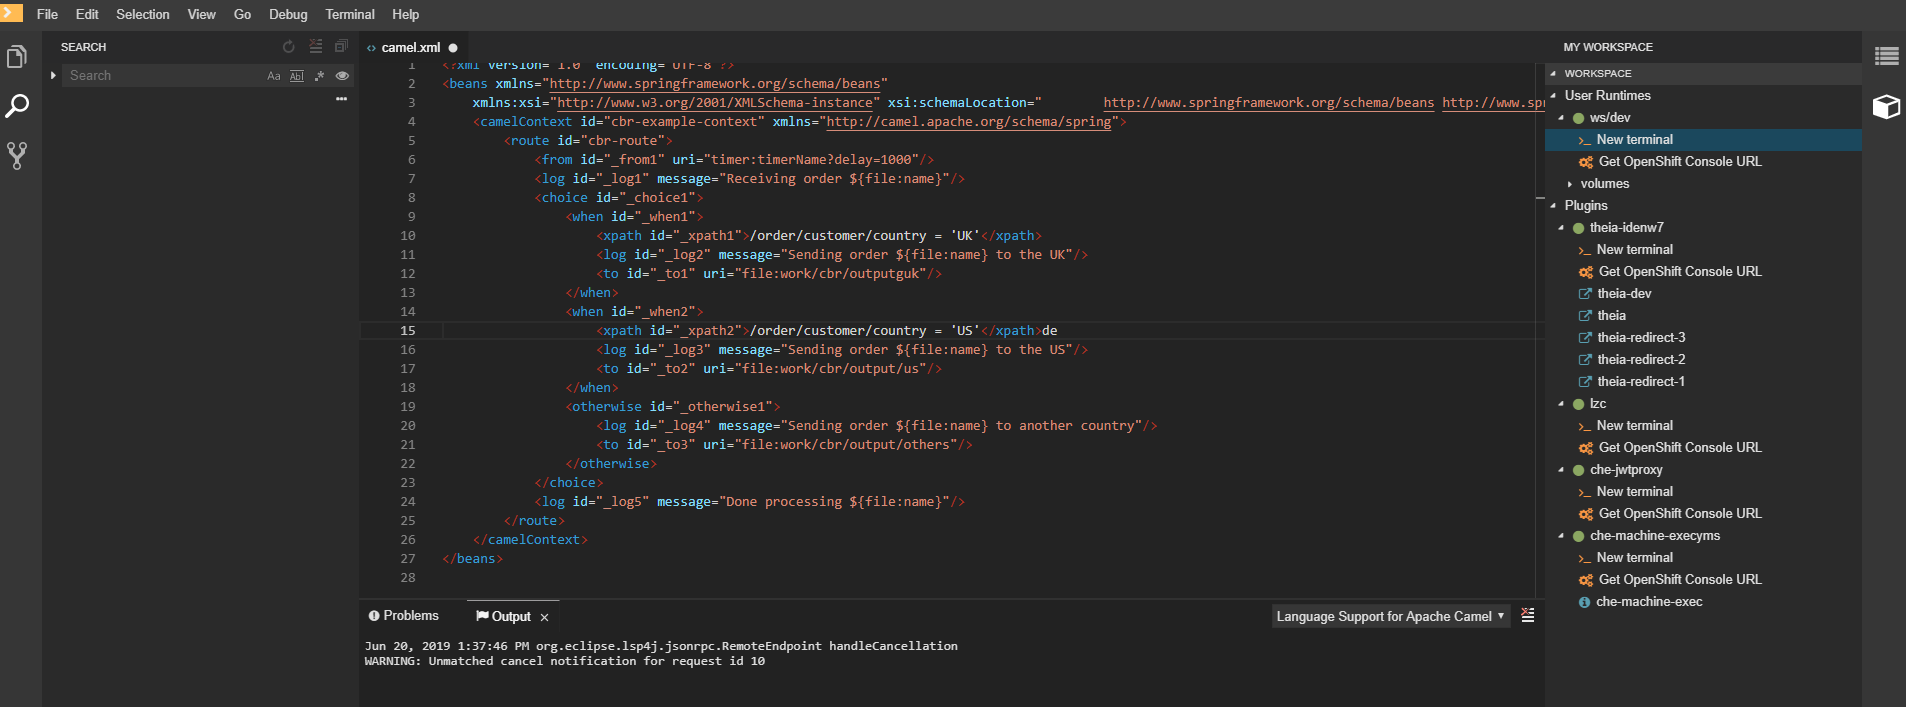Toggle include ignored files eye icon
The image size is (1906, 707).
tap(342, 76)
